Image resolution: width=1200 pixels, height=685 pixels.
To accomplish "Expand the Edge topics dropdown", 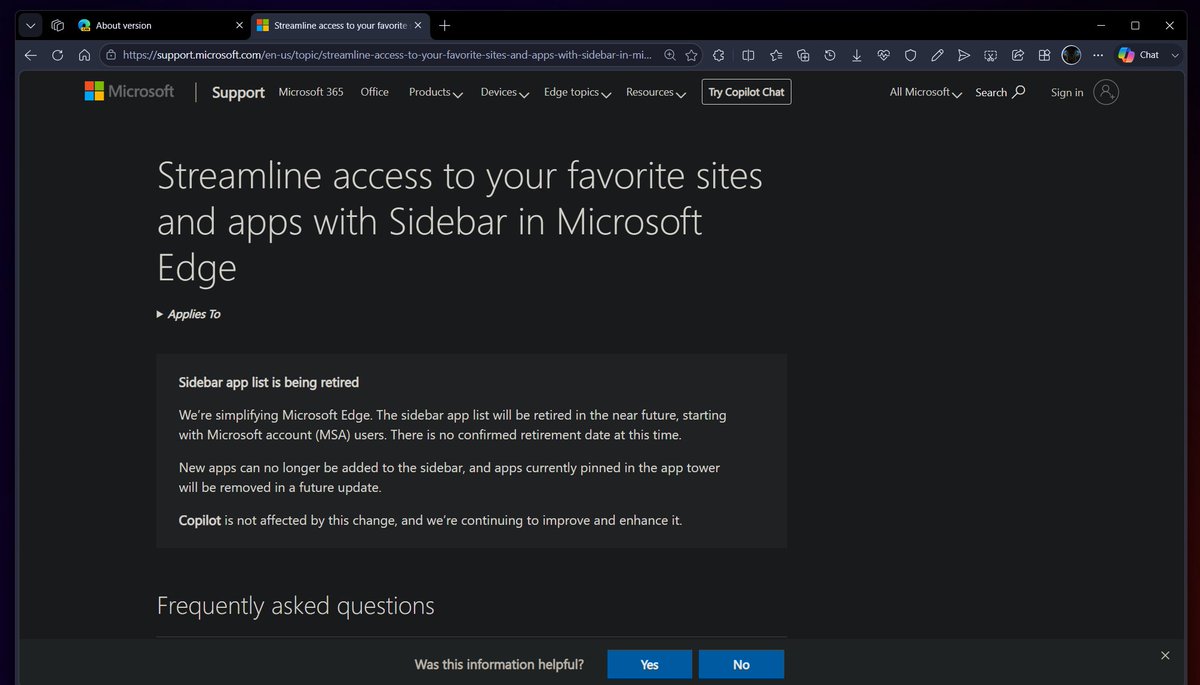I will 577,92.
